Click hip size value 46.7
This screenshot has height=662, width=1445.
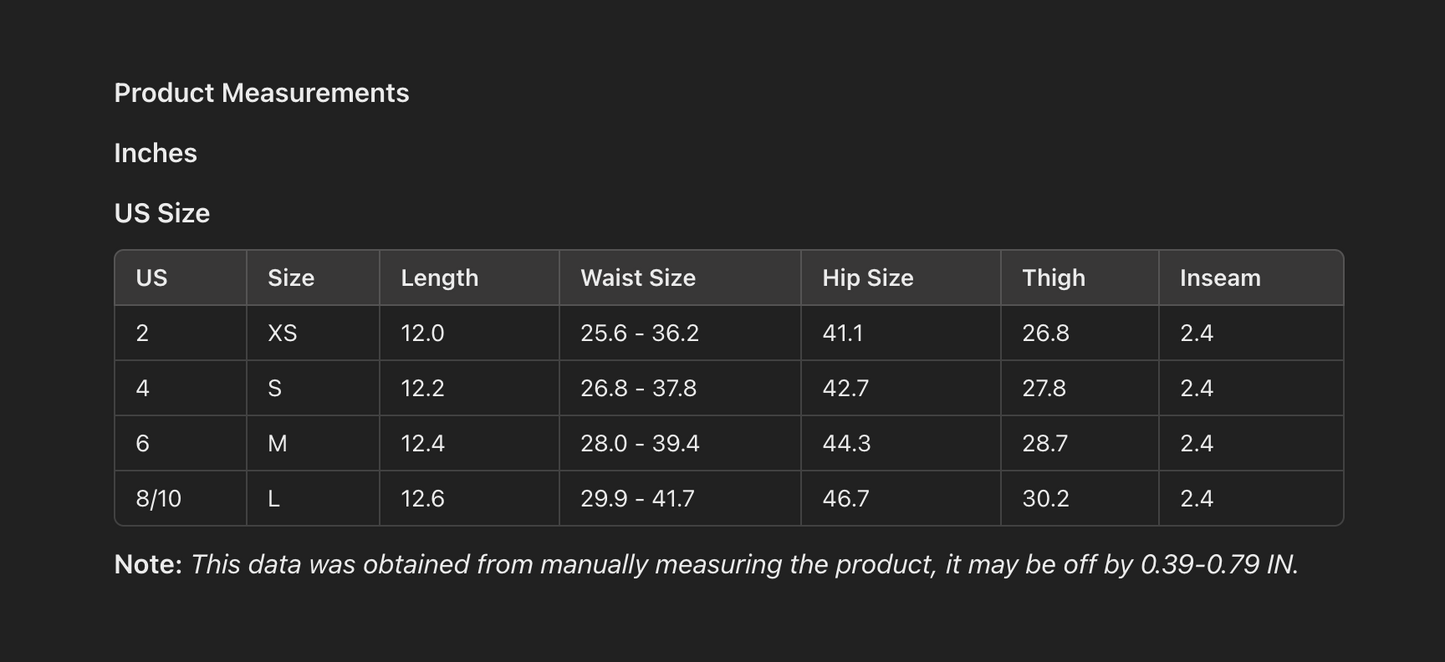click(x=845, y=499)
